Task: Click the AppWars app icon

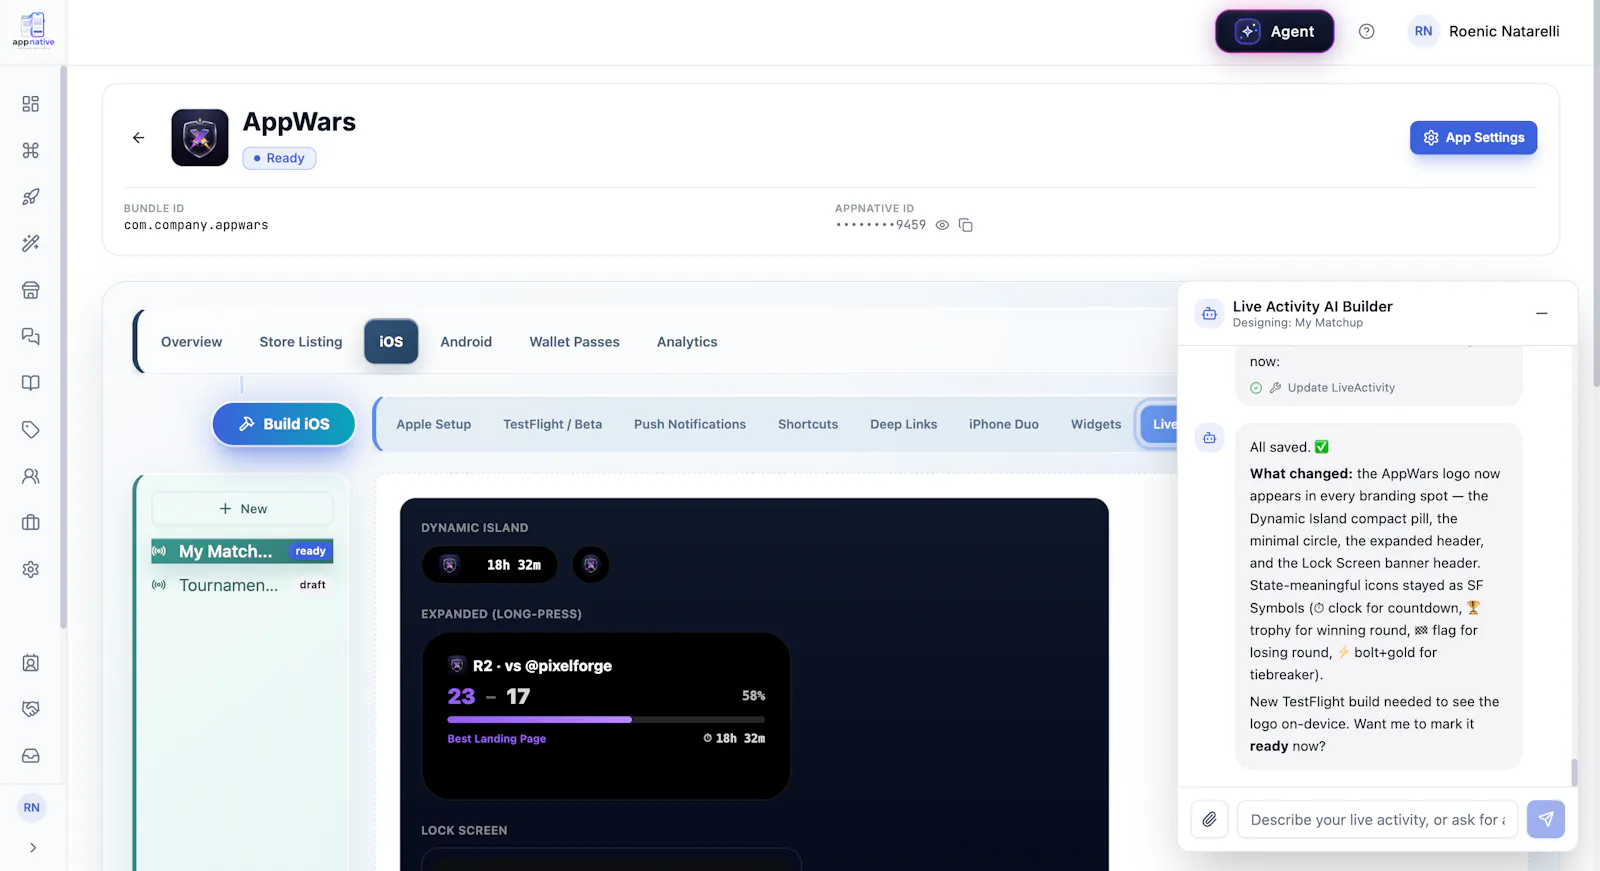Action: [200, 137]
